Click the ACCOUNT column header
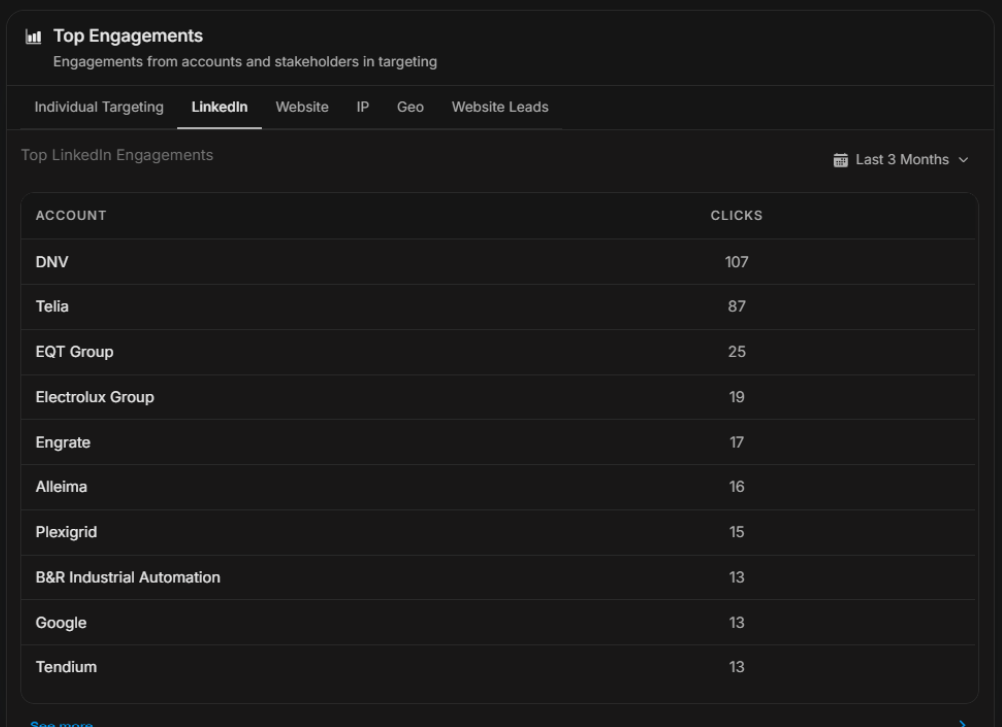Screen dimensions: 1002x727 pos(71,216)
